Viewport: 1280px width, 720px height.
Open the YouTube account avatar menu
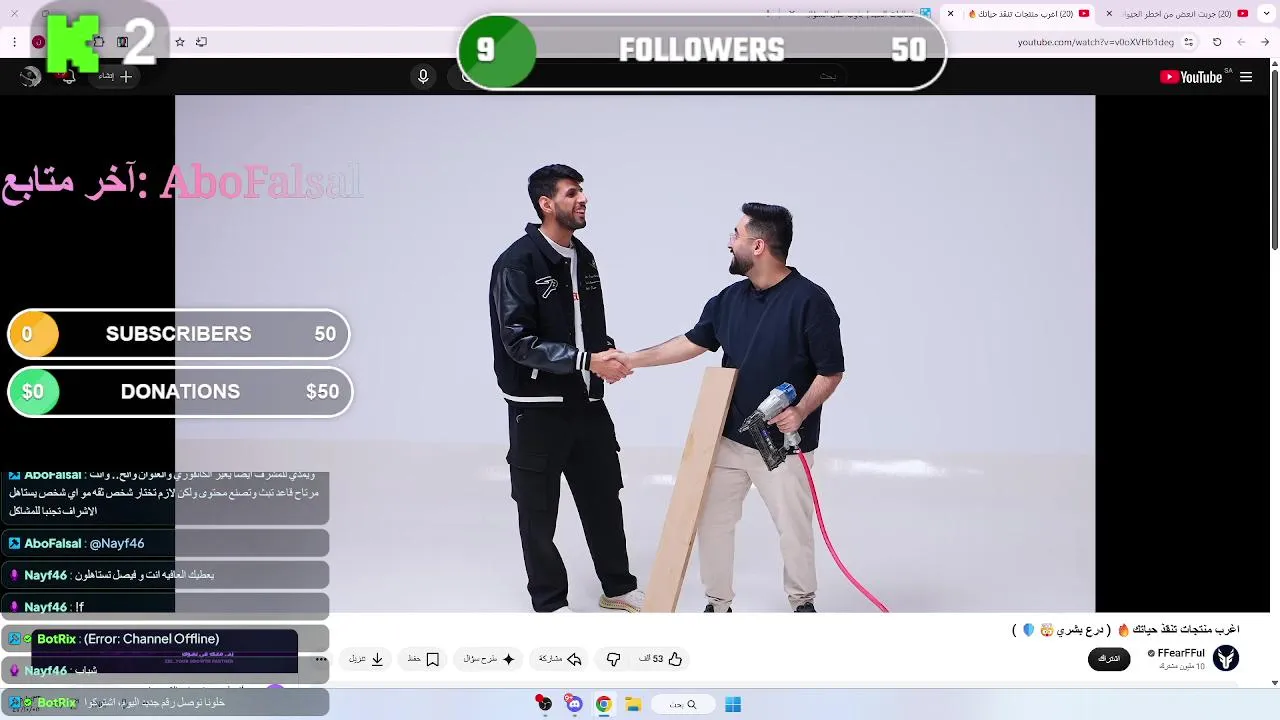(31, 77)
